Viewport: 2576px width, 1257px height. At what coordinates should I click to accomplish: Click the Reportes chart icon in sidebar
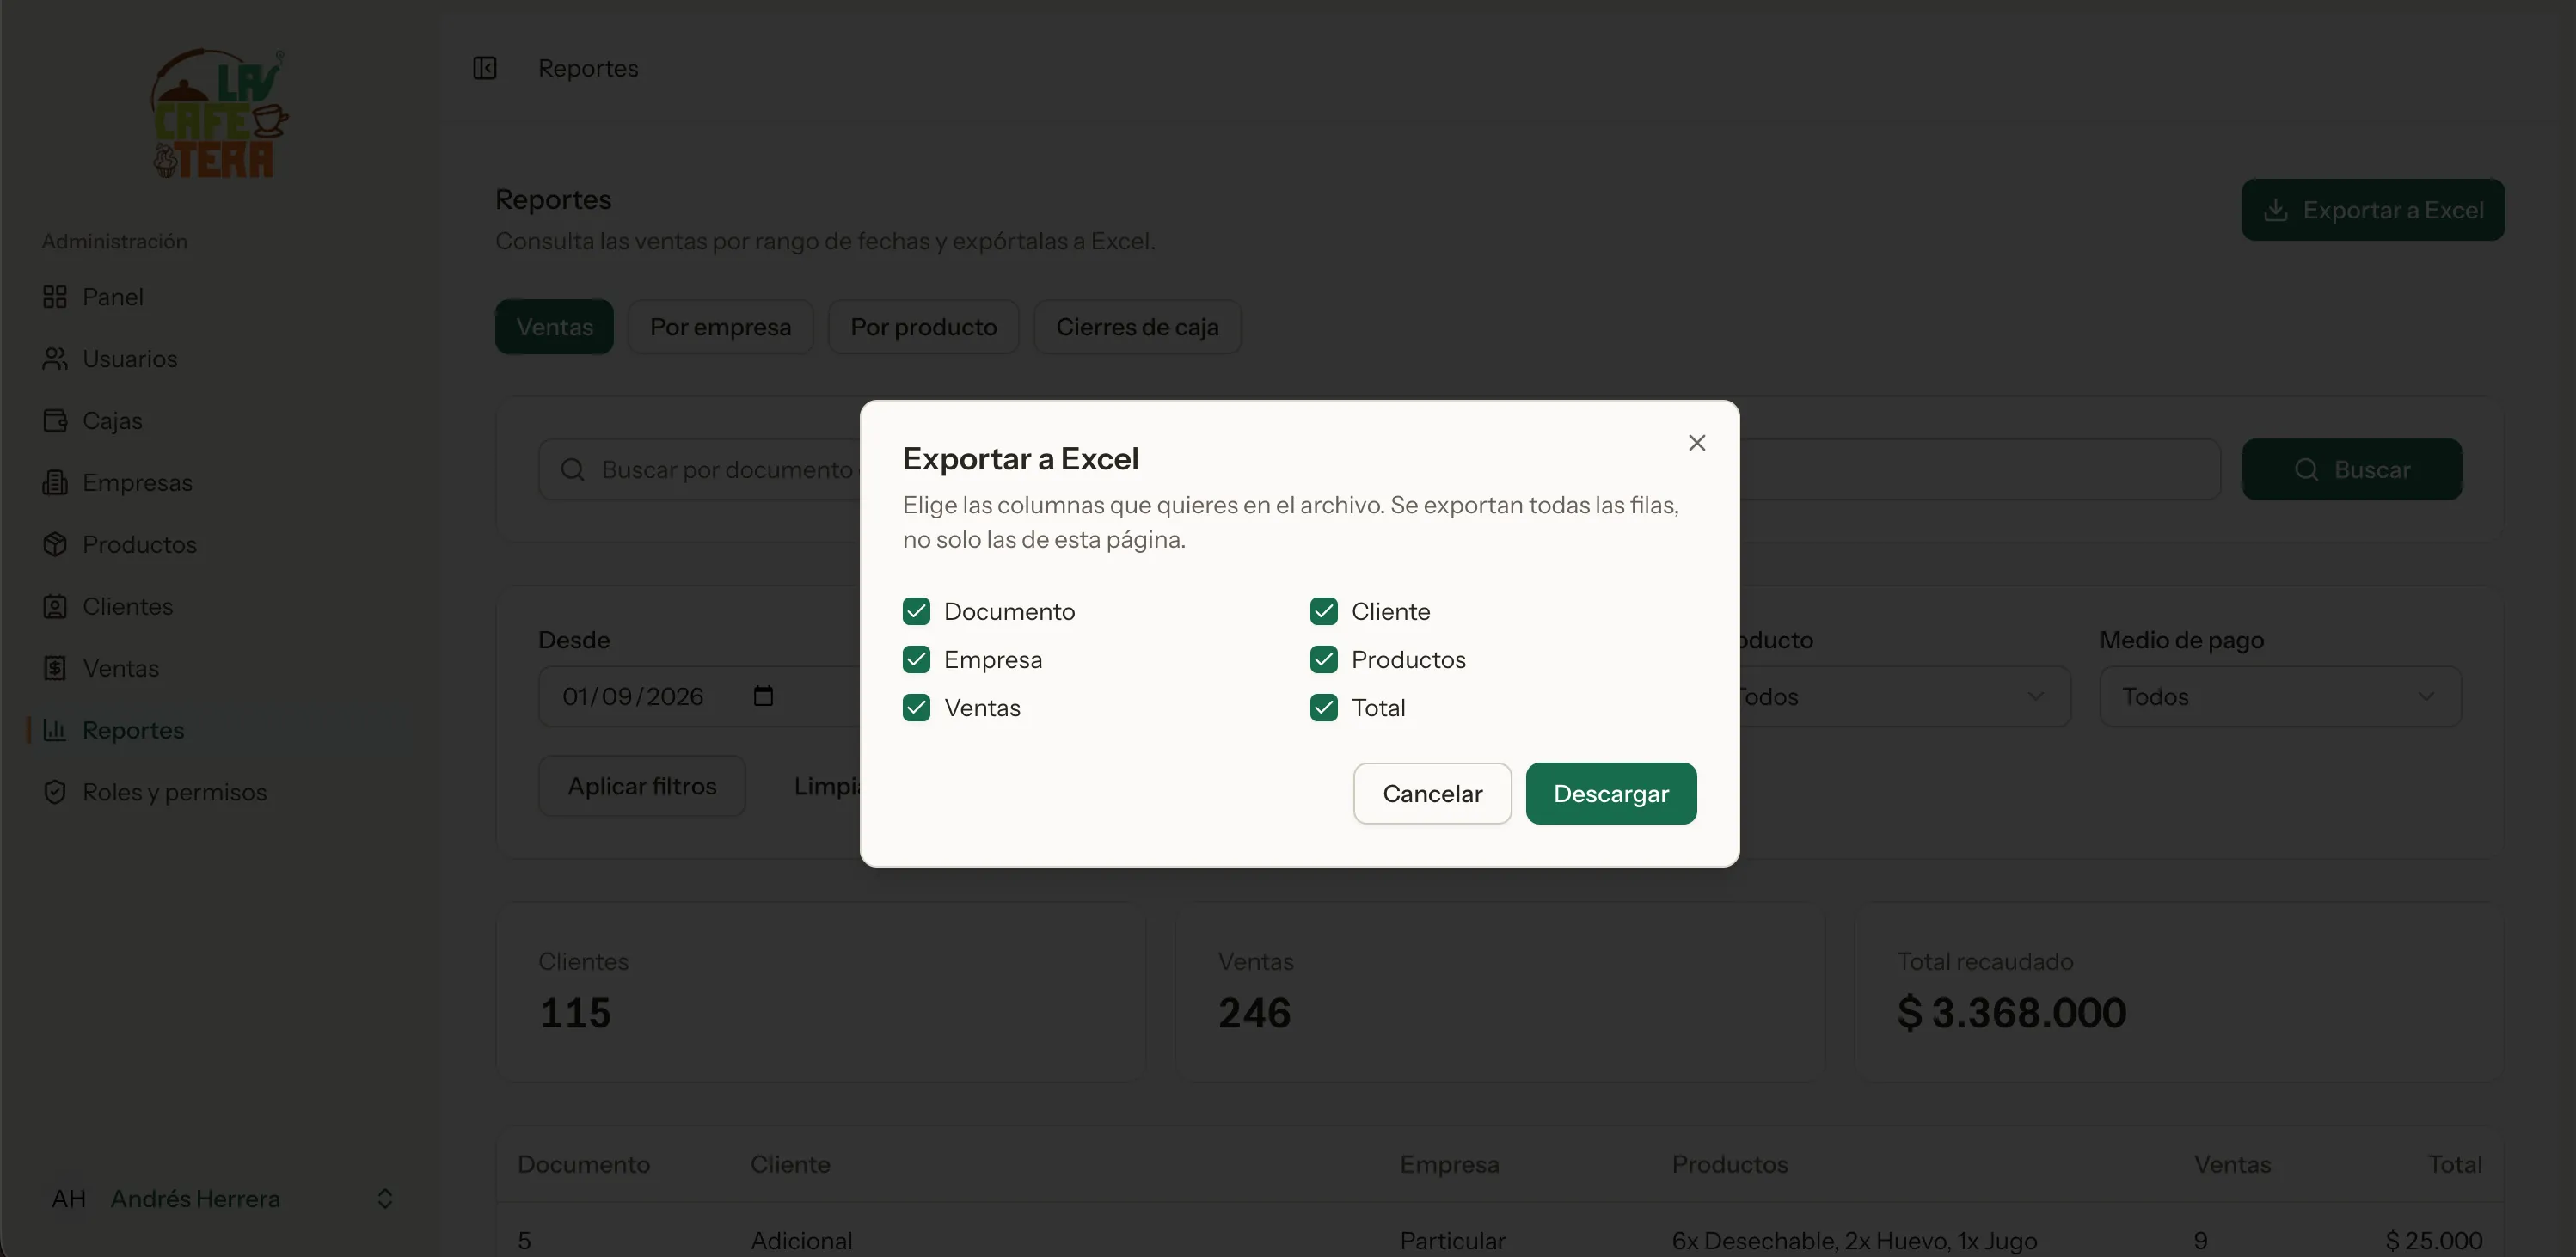point(55,730)
